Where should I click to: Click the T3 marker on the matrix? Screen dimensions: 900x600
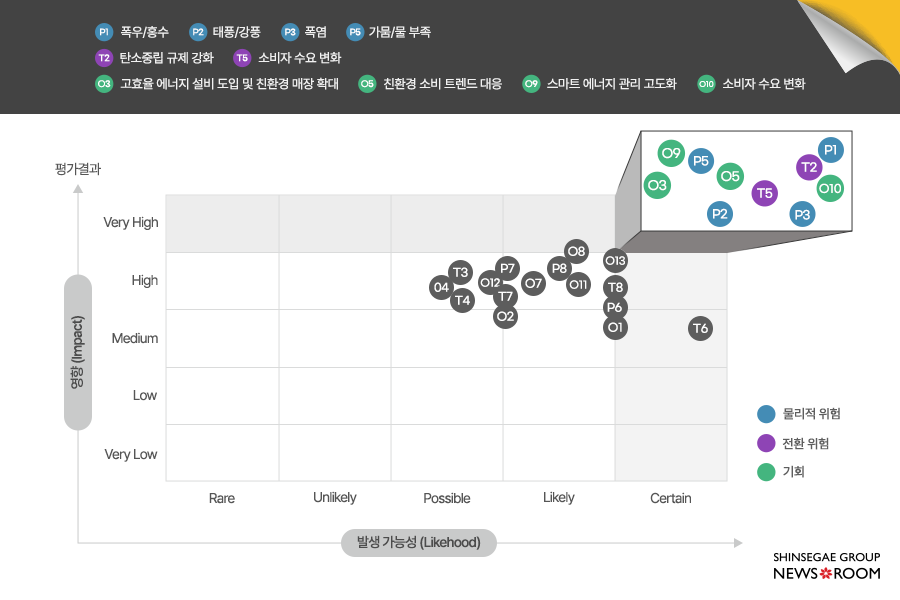click(x=460, y=272)
